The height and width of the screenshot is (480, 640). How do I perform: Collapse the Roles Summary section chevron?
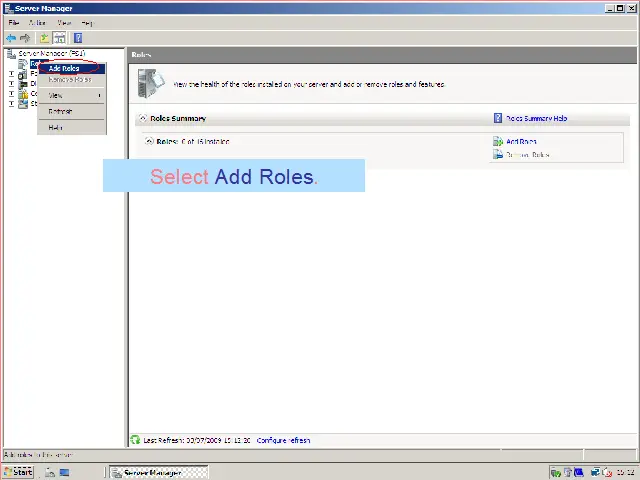(142, 118)
